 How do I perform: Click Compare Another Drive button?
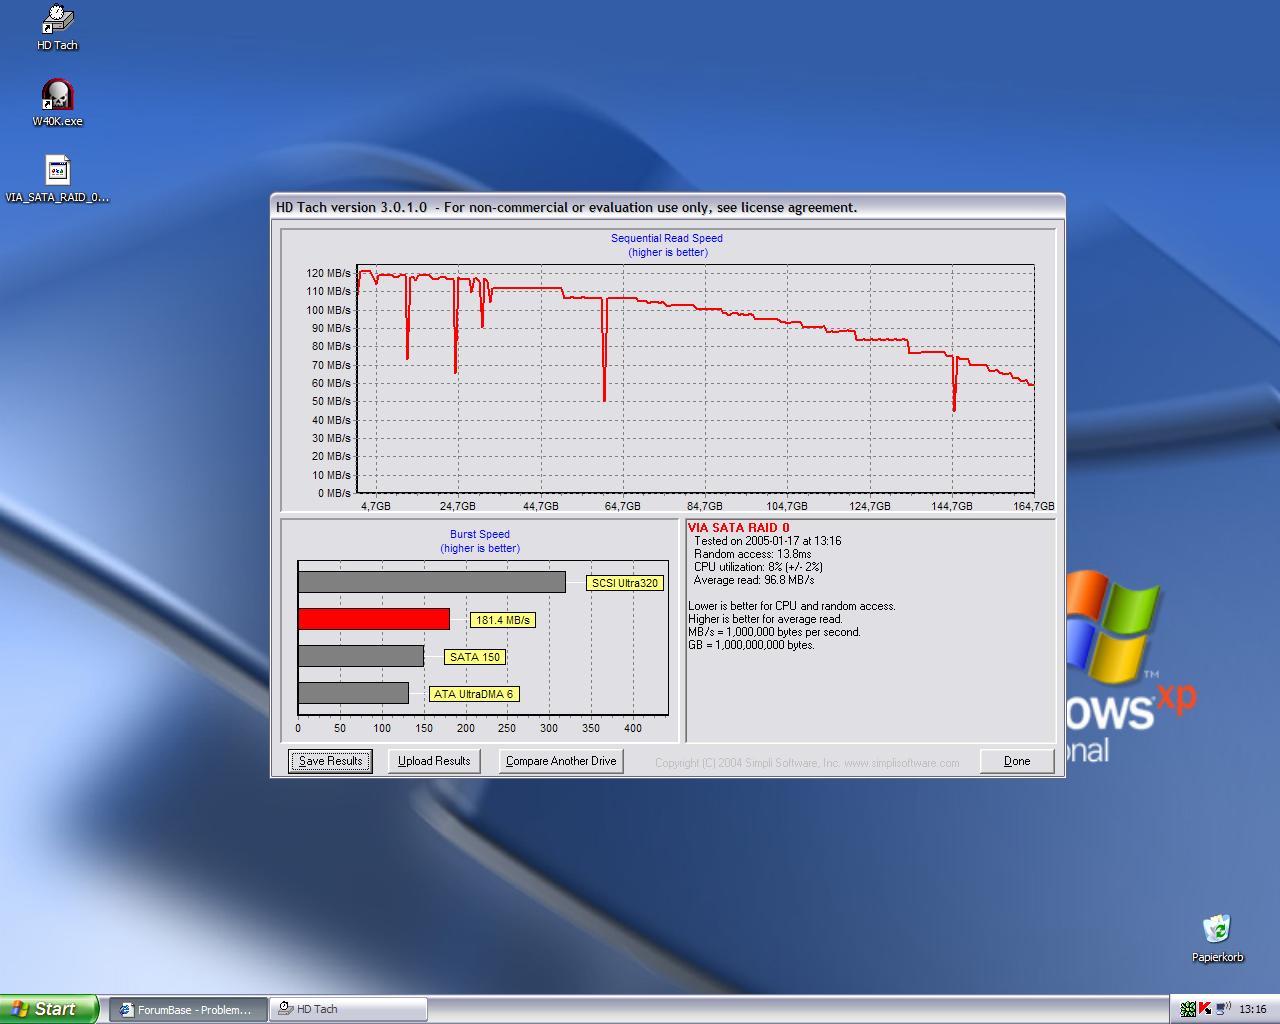(561, 761)
